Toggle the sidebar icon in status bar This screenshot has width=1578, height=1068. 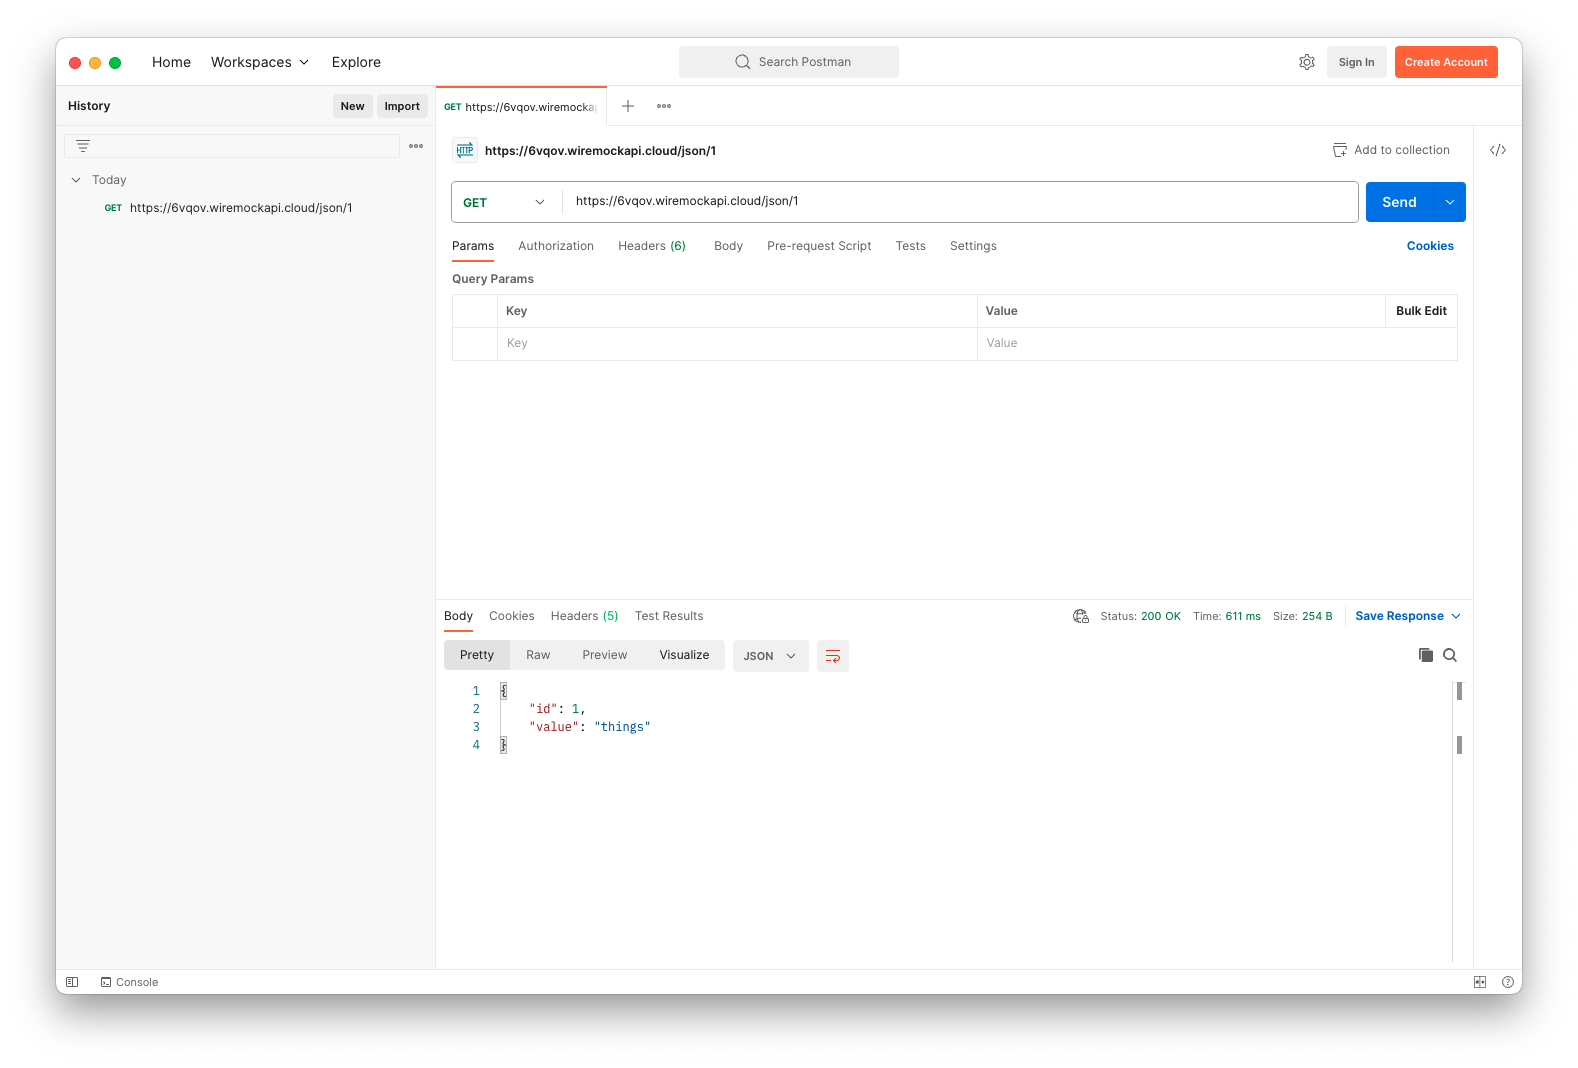click(x=72, y=982)
